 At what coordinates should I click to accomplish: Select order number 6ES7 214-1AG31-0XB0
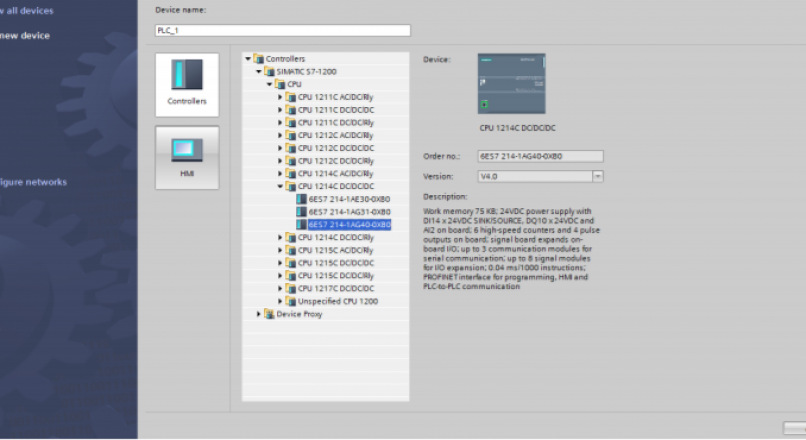(x=350, y=212)
